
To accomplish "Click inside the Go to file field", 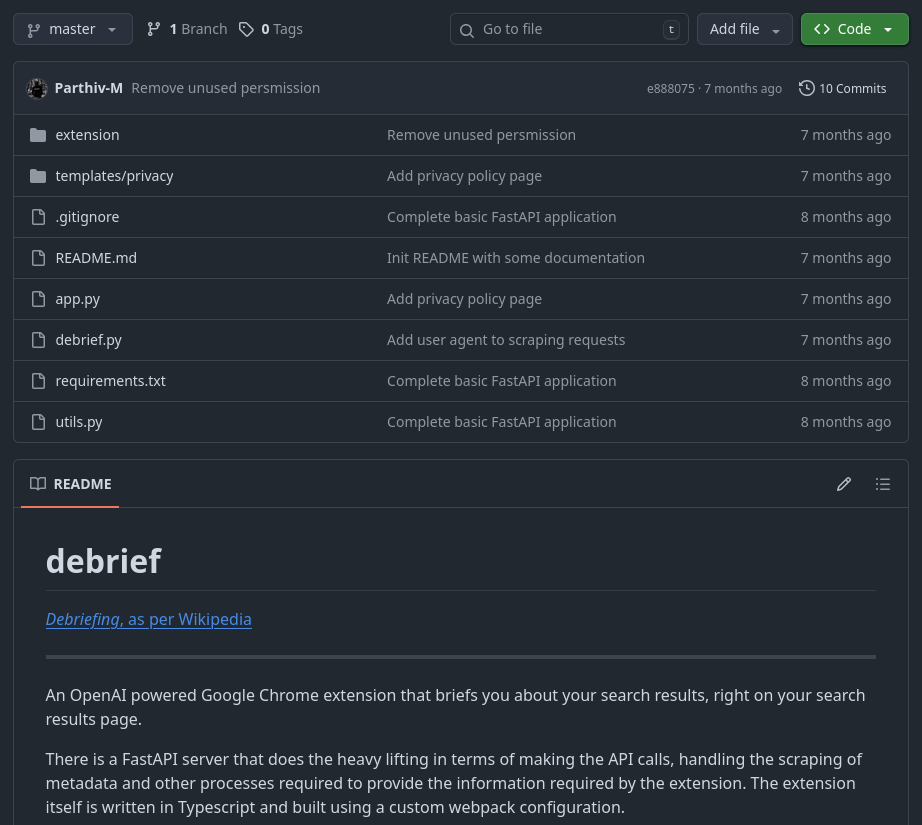I will pos(560,29).
